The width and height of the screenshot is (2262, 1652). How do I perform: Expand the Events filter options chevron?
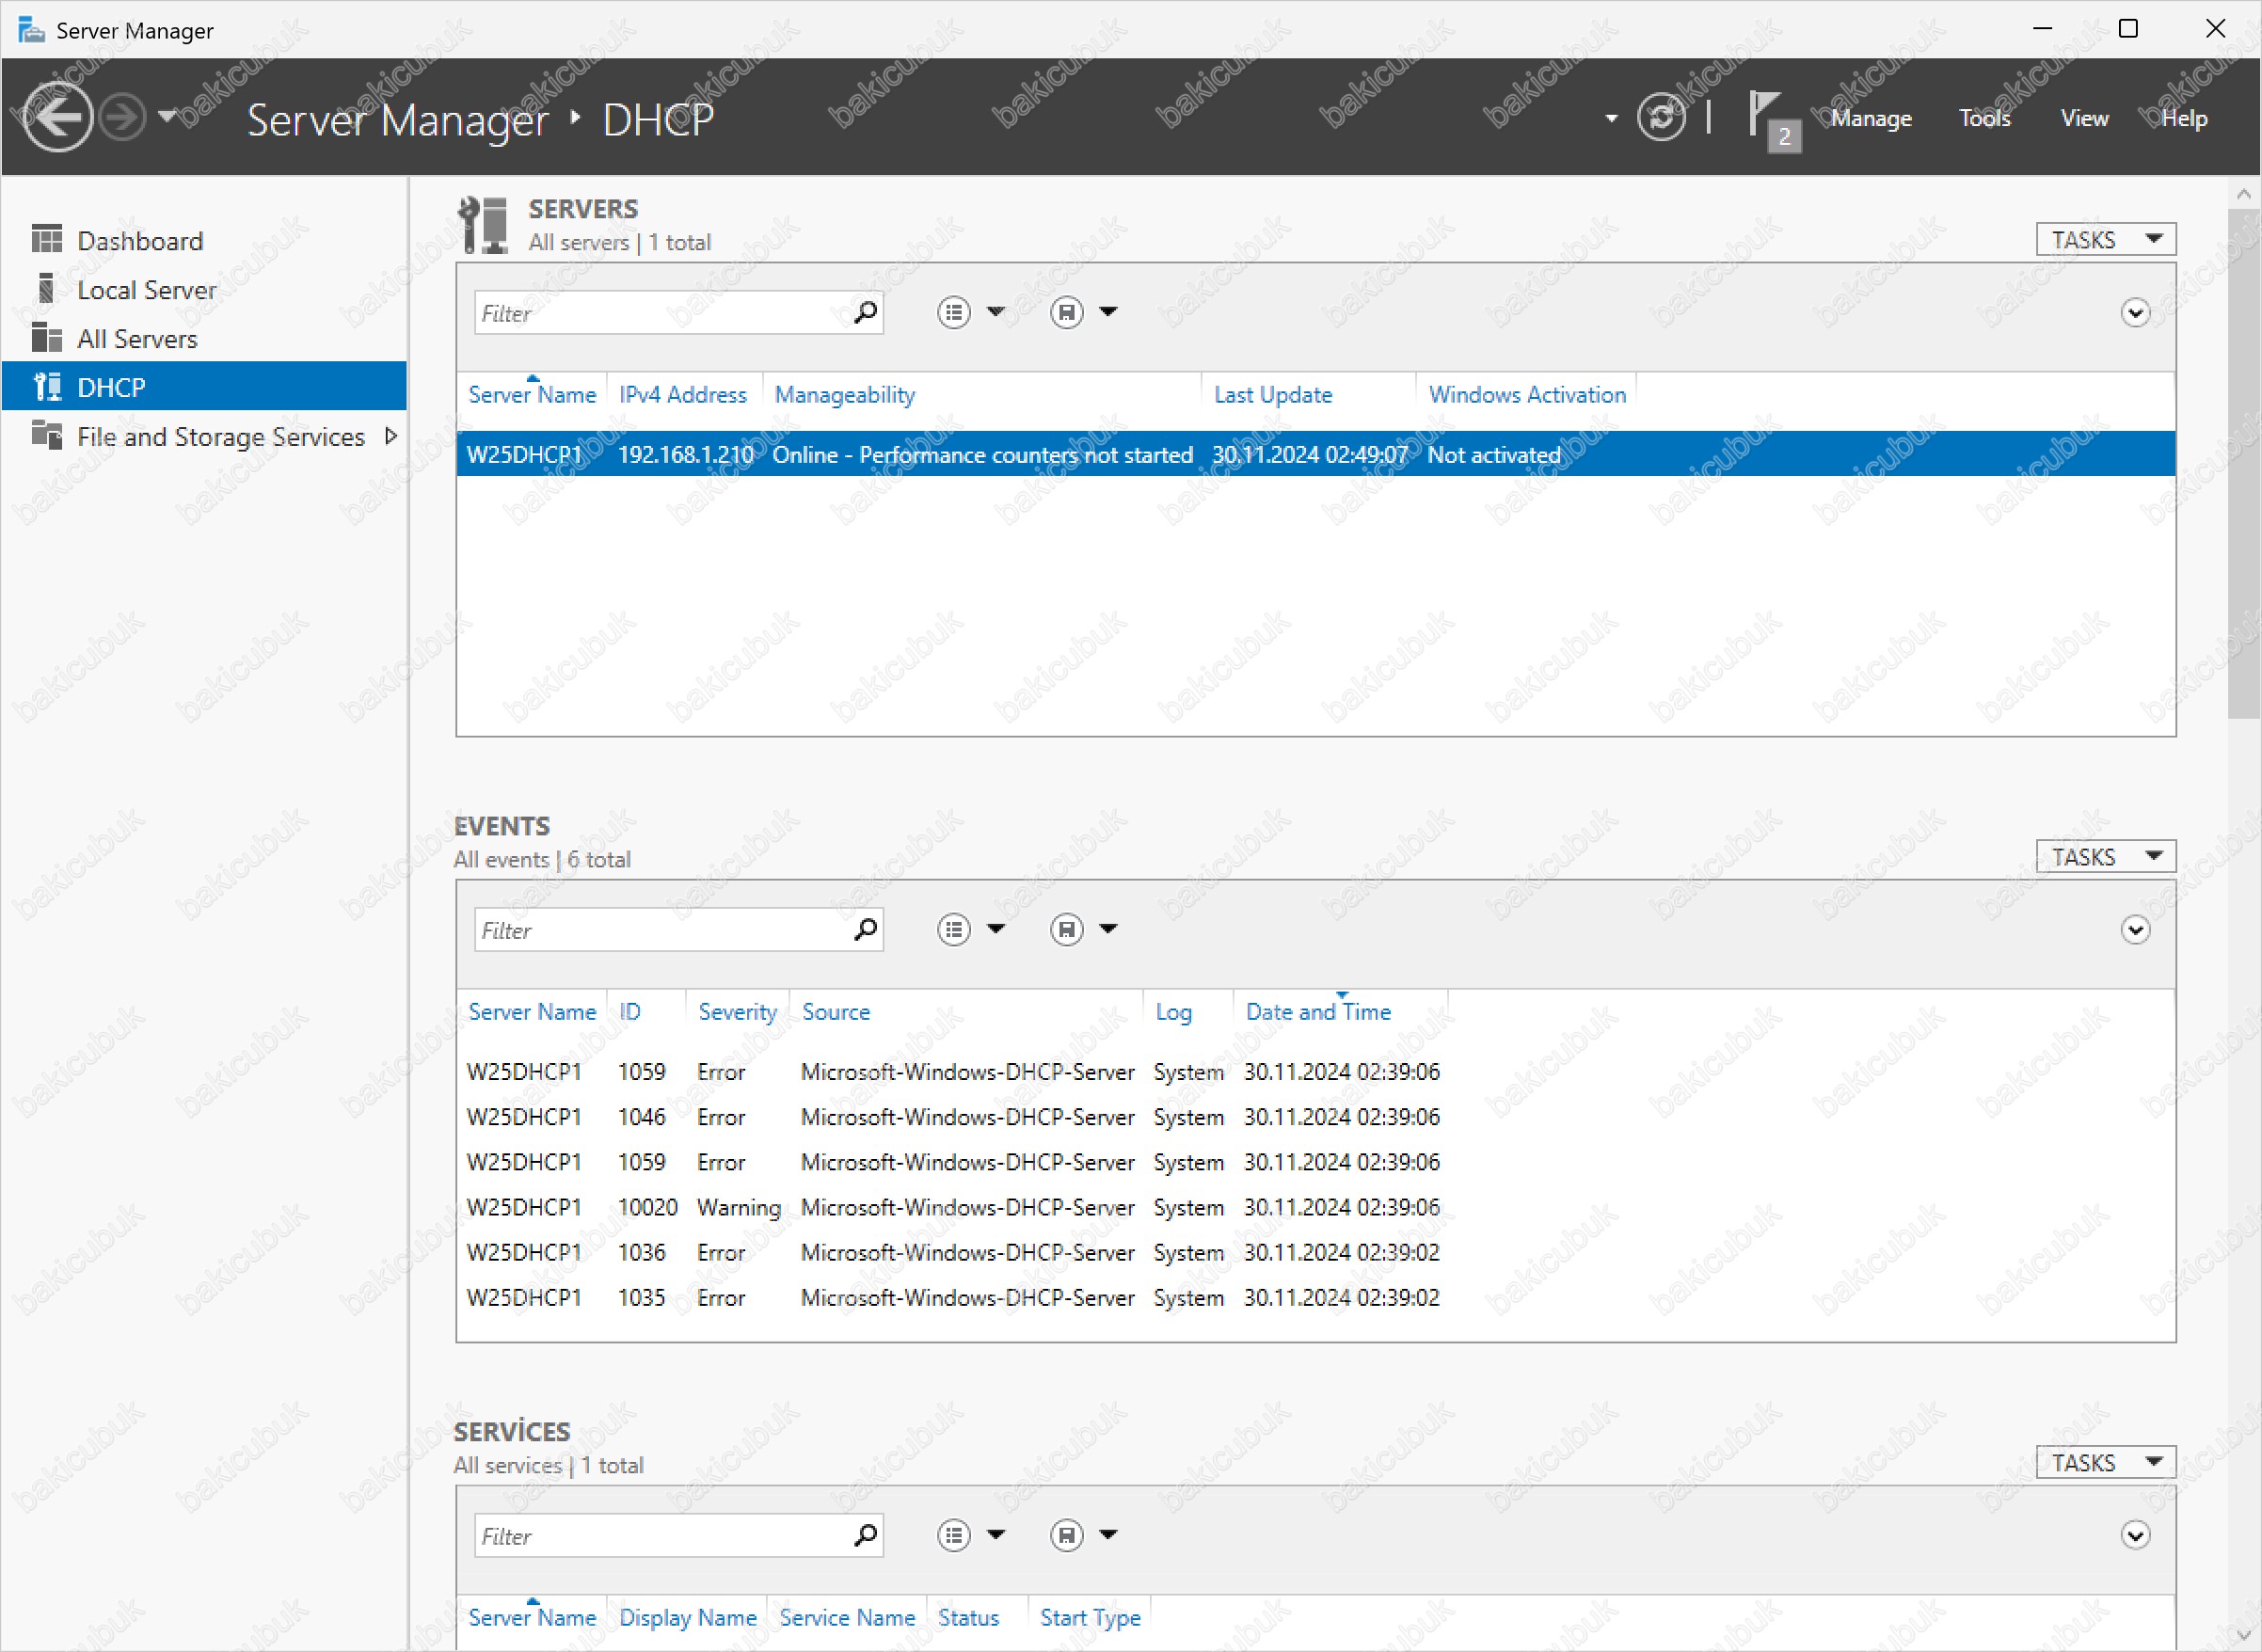(x=2135, y=930)
